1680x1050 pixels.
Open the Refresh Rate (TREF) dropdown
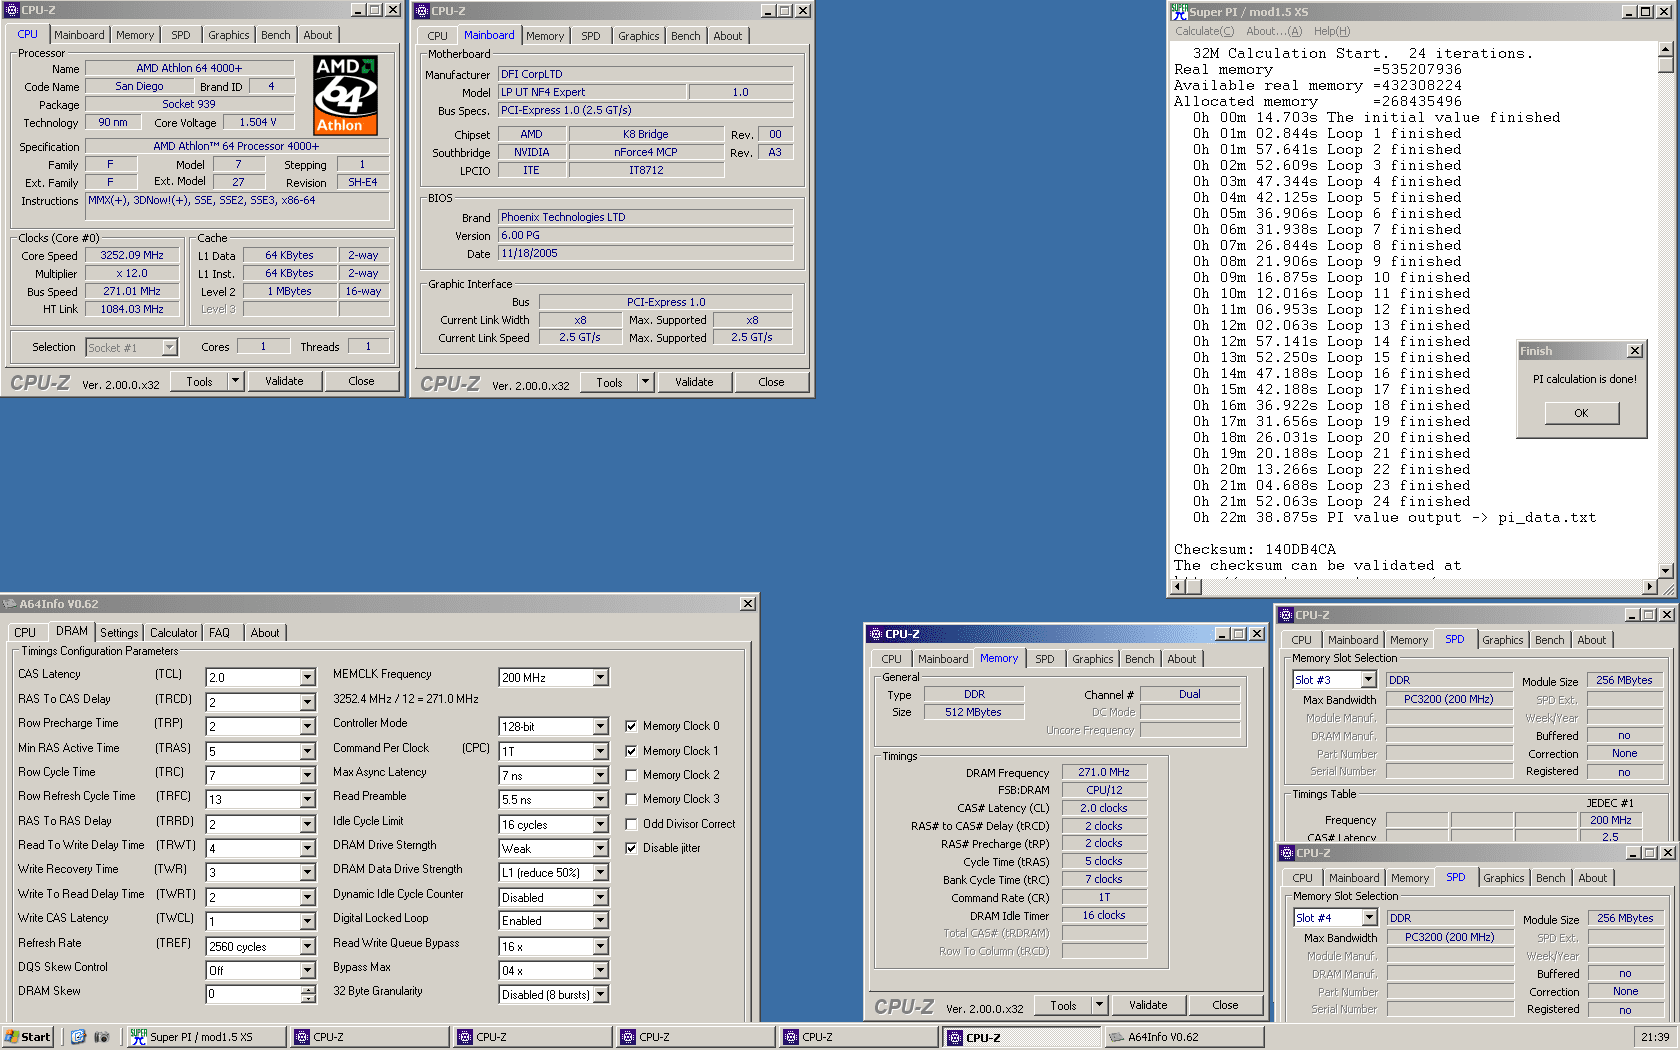[308, 946]
